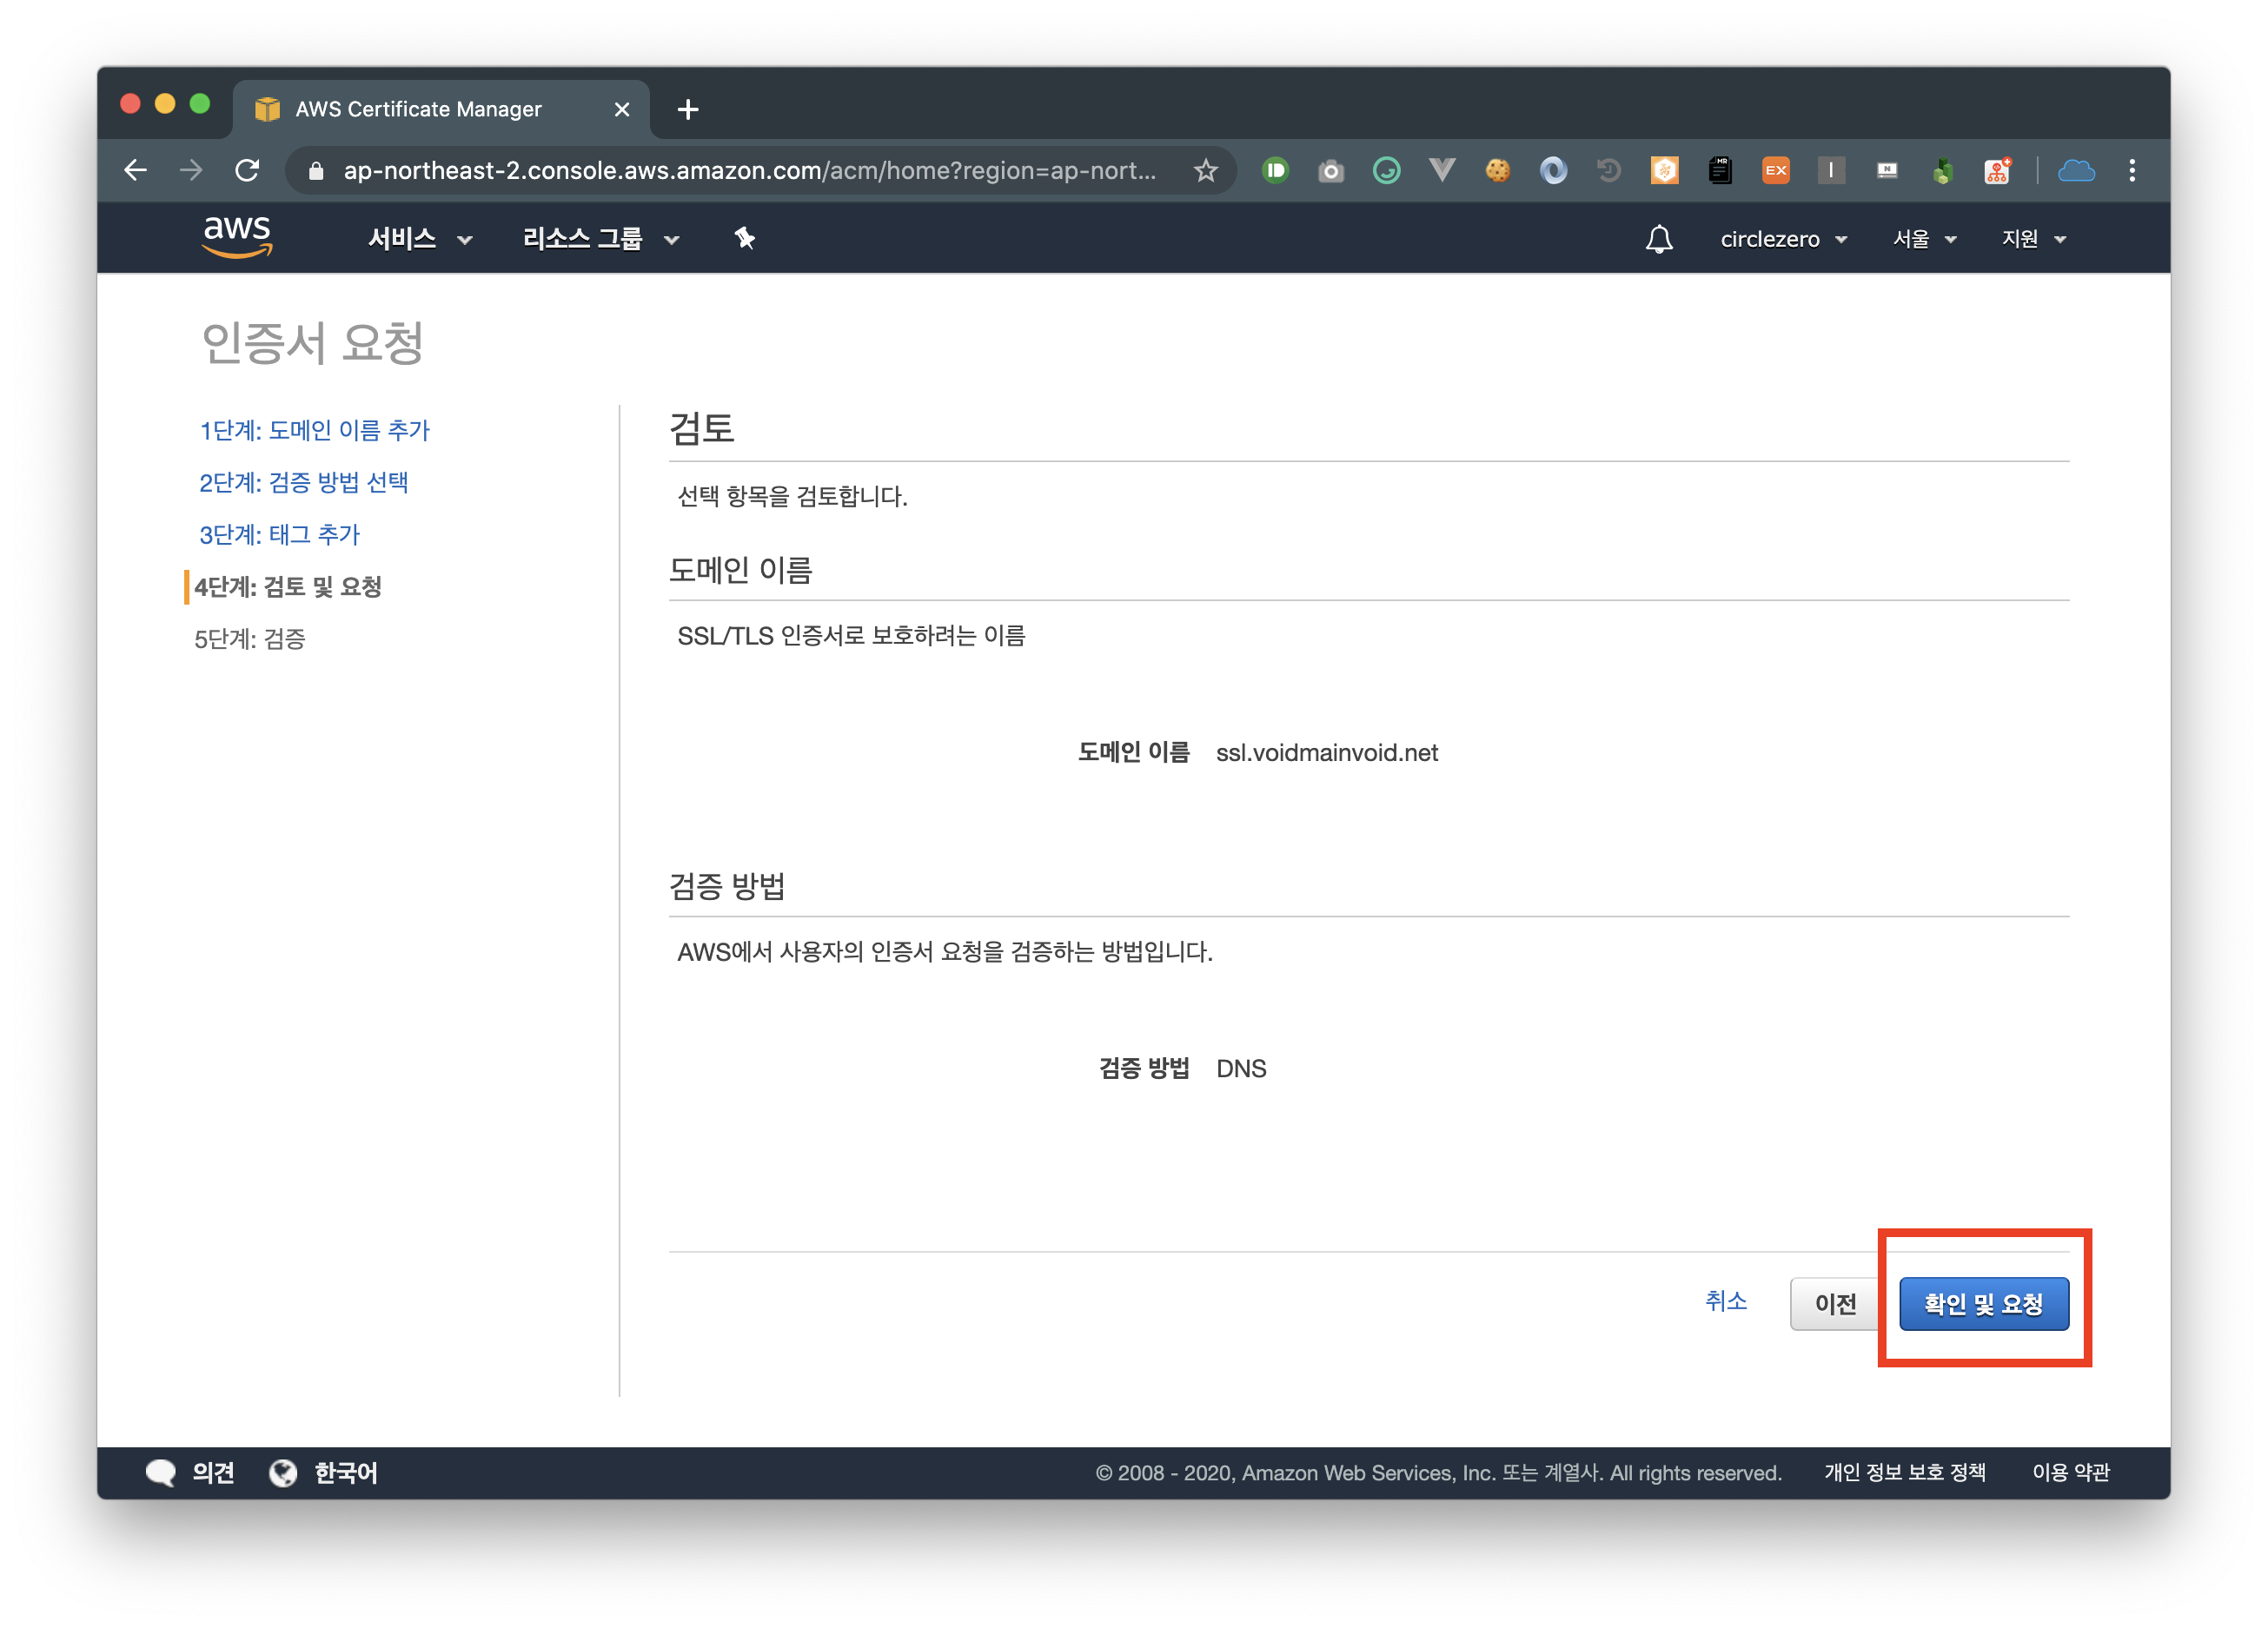
Task: Expand the 리소스 그룹 dropdown
Action: coord(600,239)
